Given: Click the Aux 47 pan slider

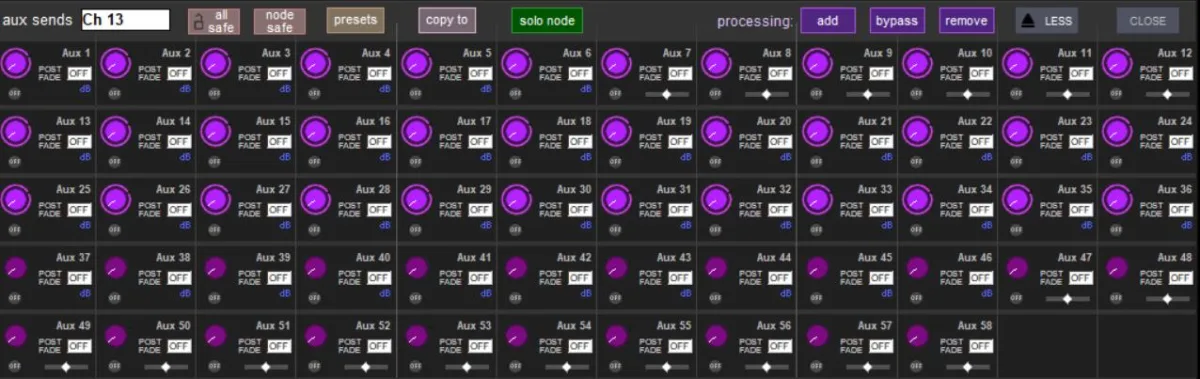Looking at the screenshot, I should pyautogui.click(x=1067, y=299).
